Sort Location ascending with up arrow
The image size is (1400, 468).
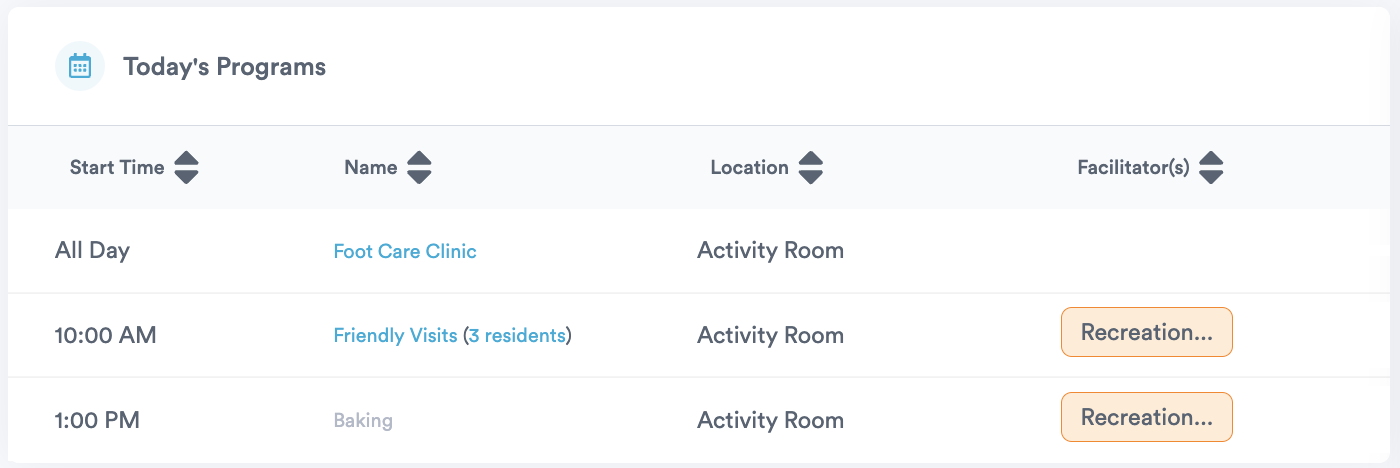coord(810,159)
